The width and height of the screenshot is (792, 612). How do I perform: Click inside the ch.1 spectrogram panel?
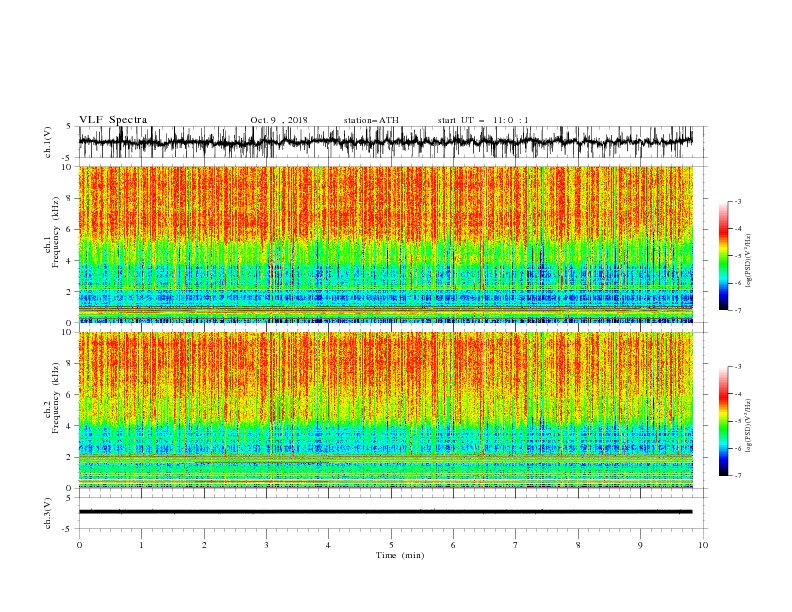(386, 244)
